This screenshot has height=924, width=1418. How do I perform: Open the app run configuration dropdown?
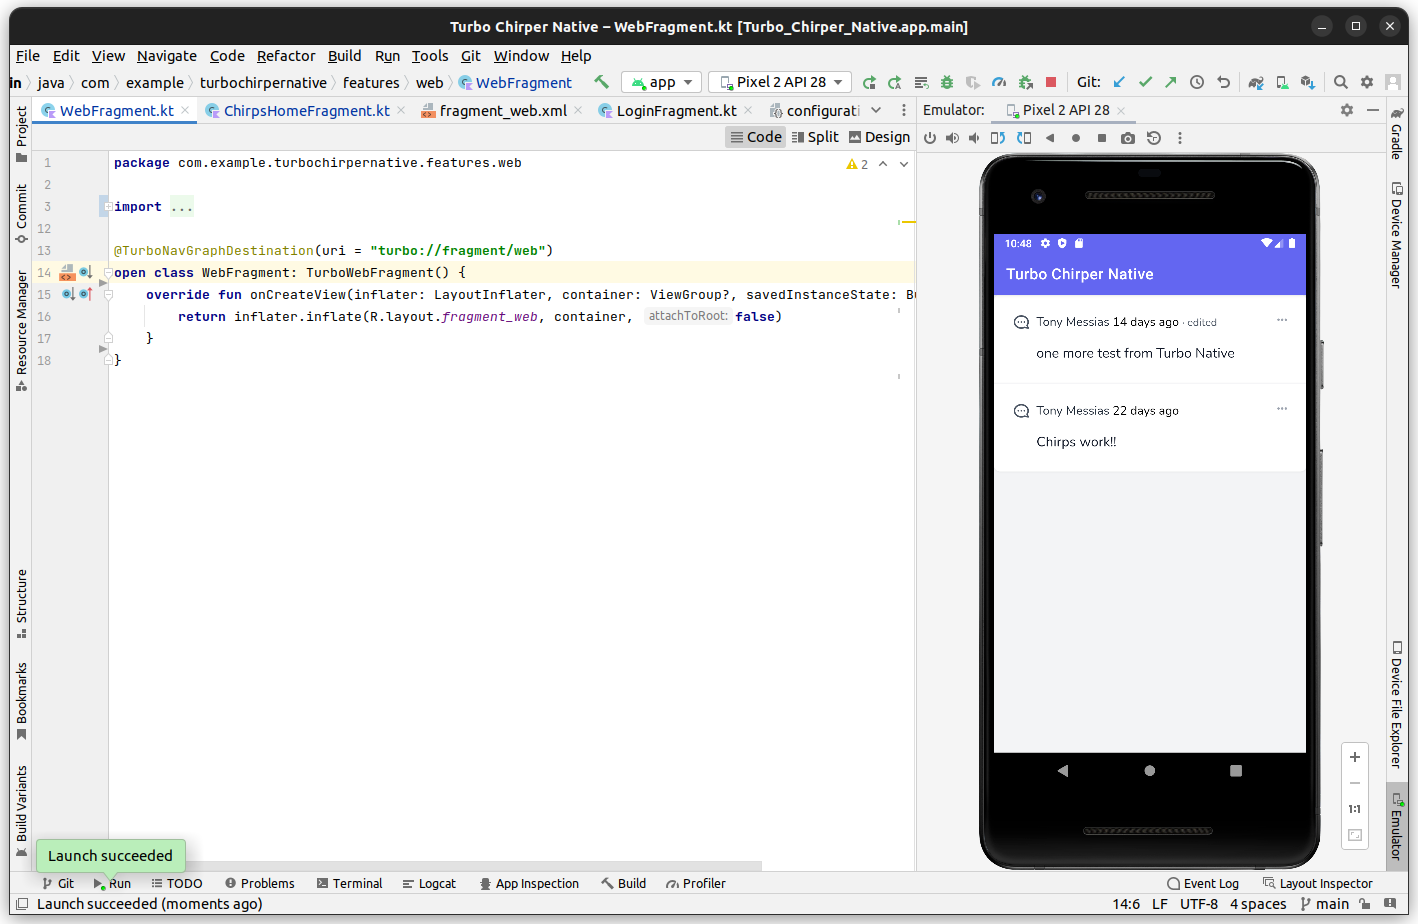coord(661,82)
